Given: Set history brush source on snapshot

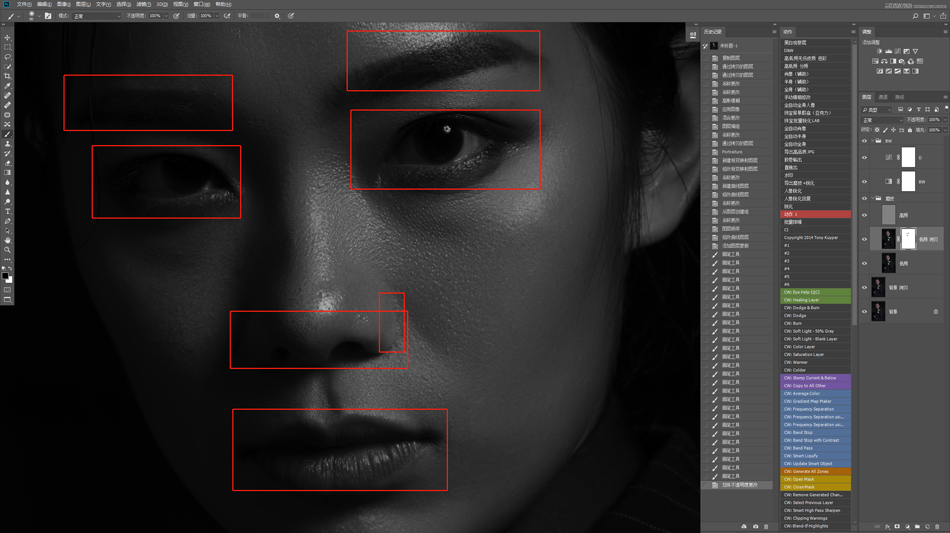Looking at the screenshot, I should point(706,45).
